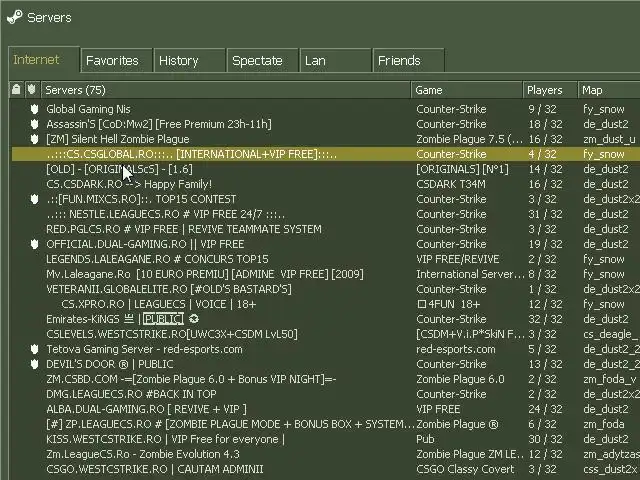Click the shield icon for Tetova Gaming Server
This screenshot has width=640, height=480.
click(x=34, y=349)
